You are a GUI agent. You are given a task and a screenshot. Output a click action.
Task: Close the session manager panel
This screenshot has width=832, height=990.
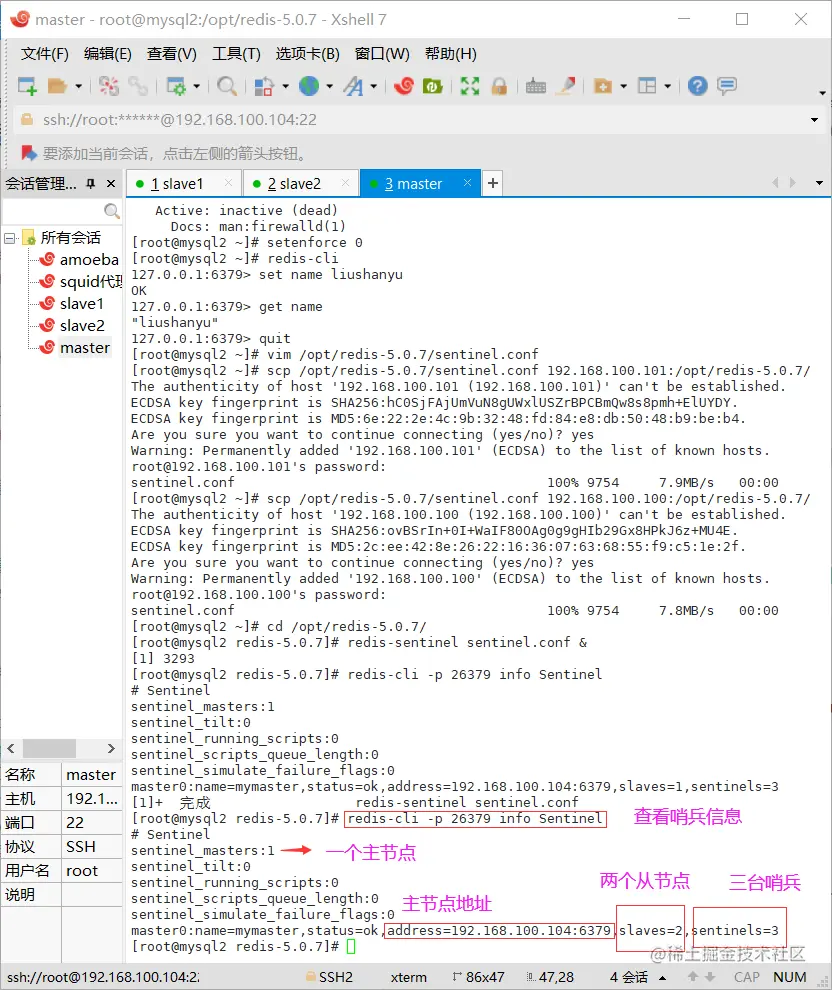(111, 184)
